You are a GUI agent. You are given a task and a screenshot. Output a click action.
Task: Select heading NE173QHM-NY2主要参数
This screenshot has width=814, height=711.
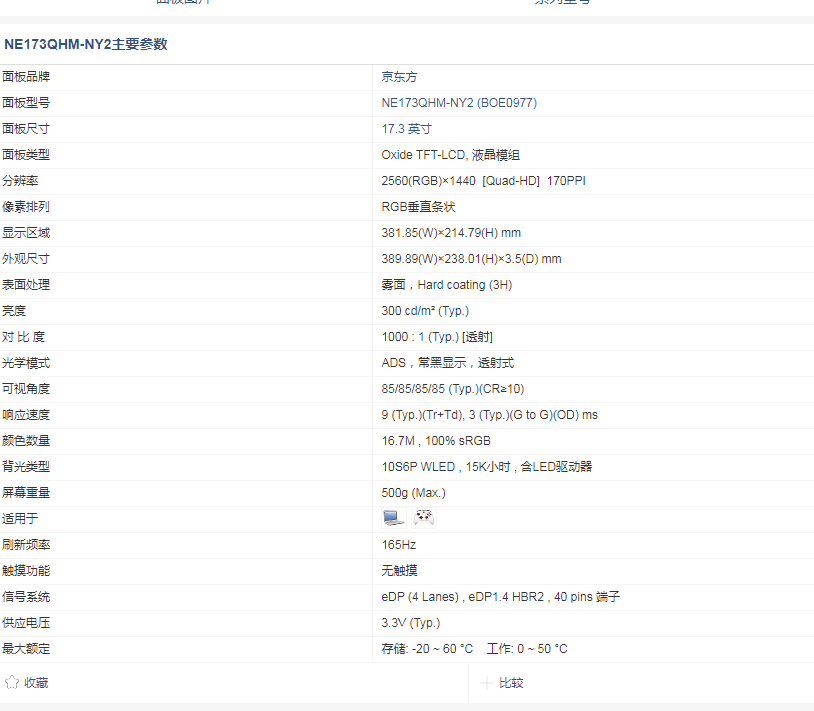point(86,44)
